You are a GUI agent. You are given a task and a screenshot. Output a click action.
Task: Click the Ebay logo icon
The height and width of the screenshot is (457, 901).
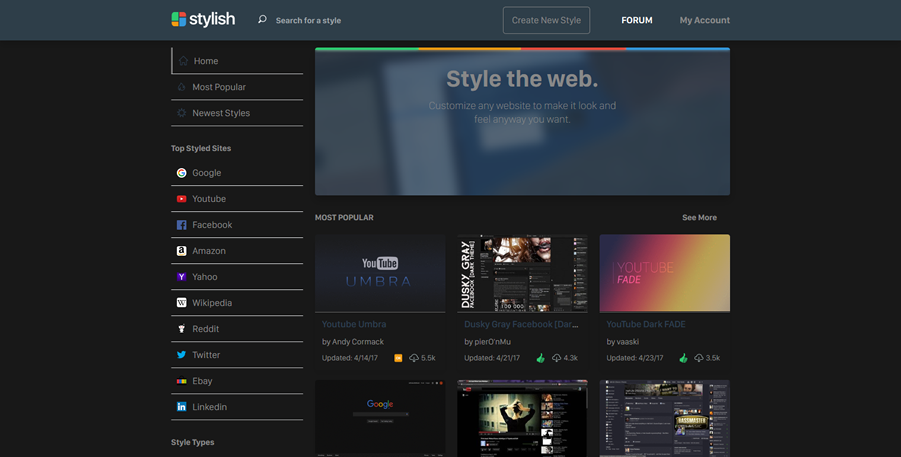(182, 381)
